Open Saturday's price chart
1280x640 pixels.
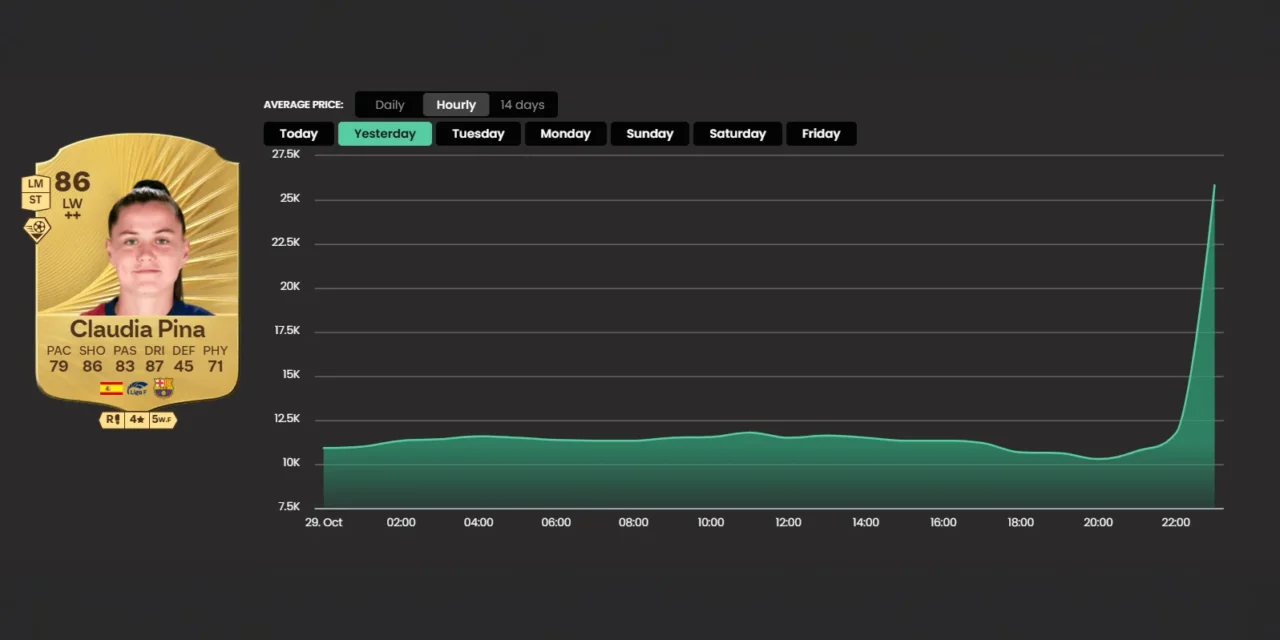737,133
